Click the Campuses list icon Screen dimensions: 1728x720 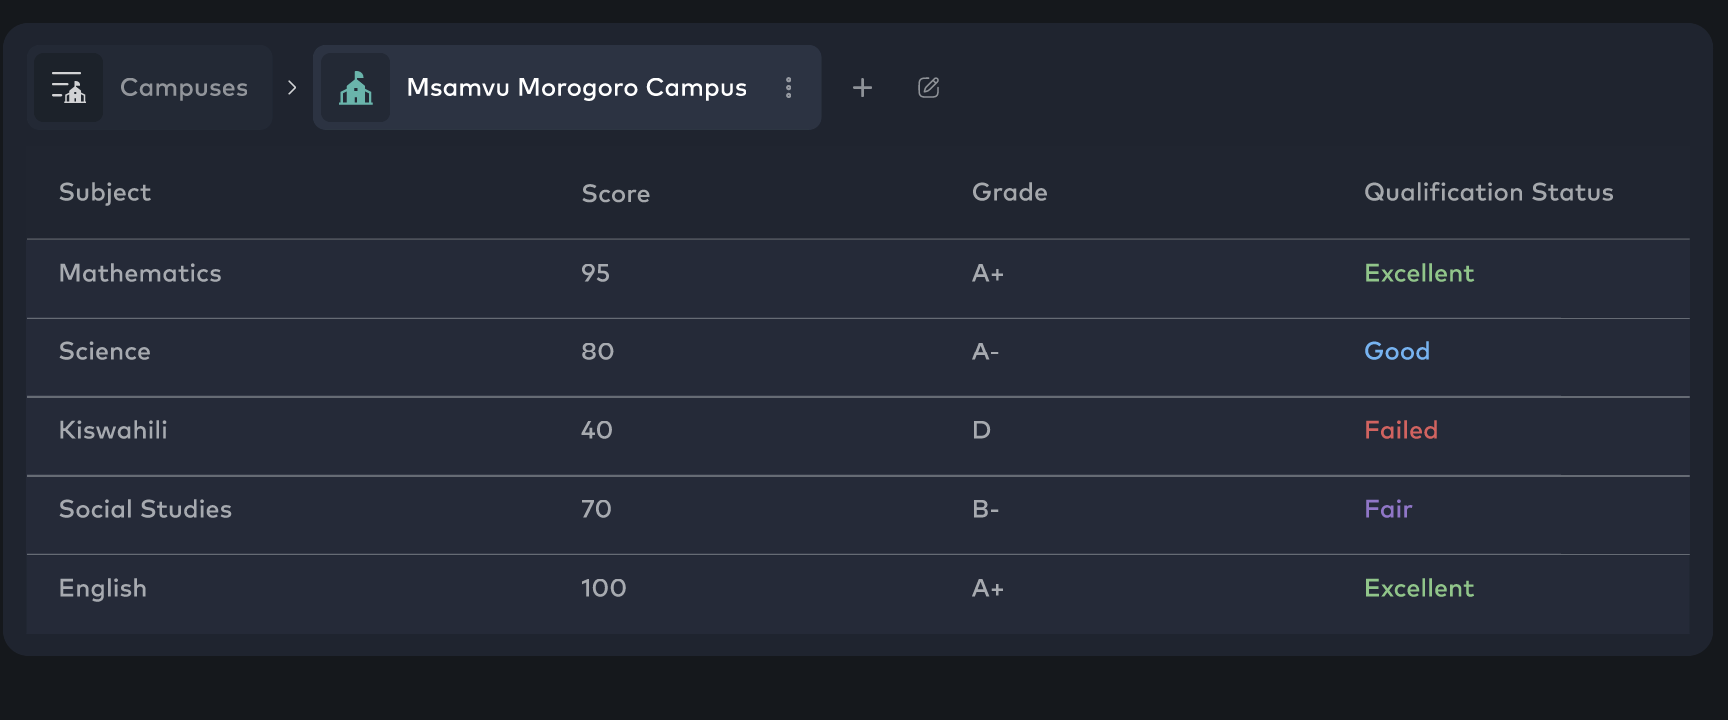[68, 88]
